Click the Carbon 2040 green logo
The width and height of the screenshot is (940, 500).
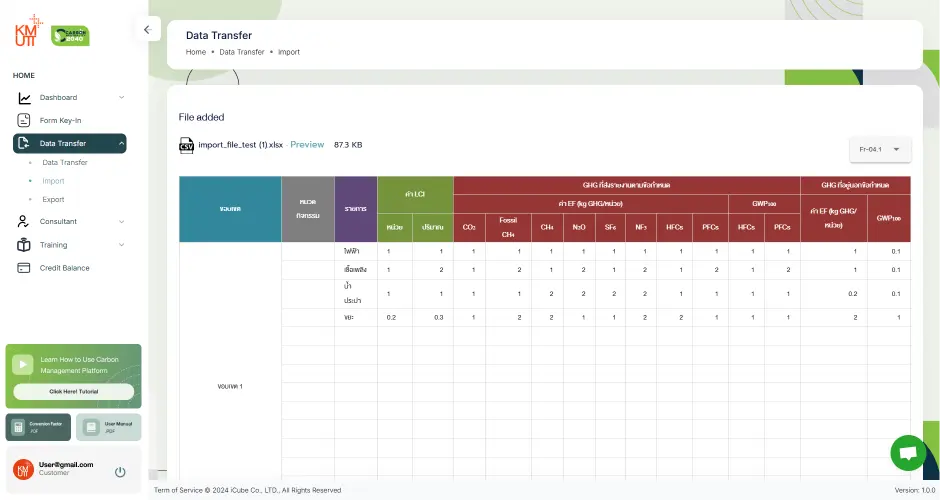70,35
